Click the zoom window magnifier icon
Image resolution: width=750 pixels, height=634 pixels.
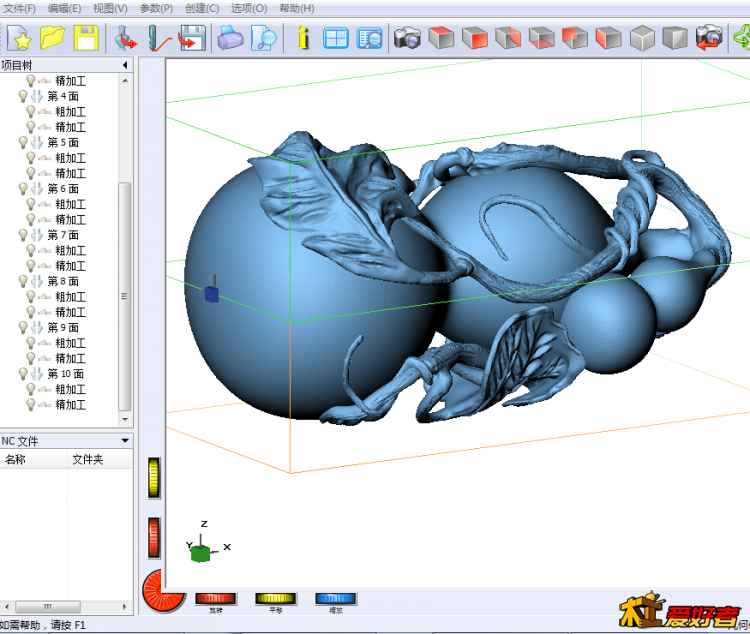coord(369,38)
